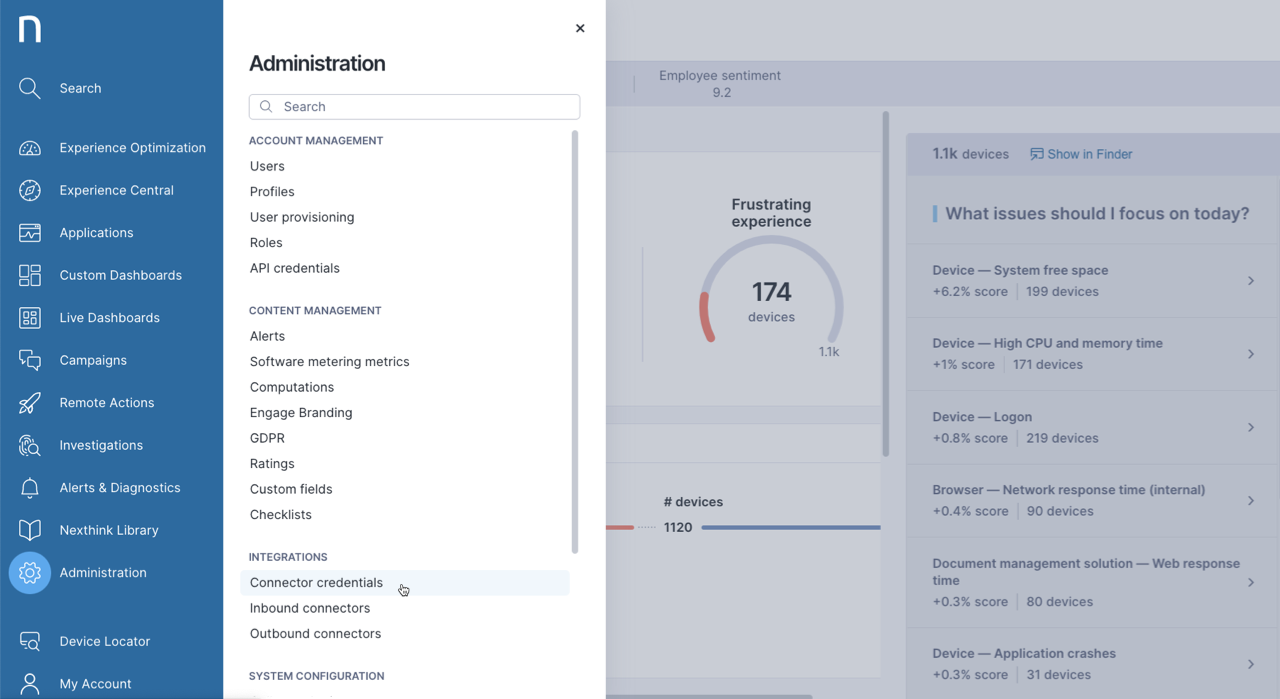Viewport: 1280px width, 699px height.
Task: Open the Device Locator icon
Action: [29, 641]
